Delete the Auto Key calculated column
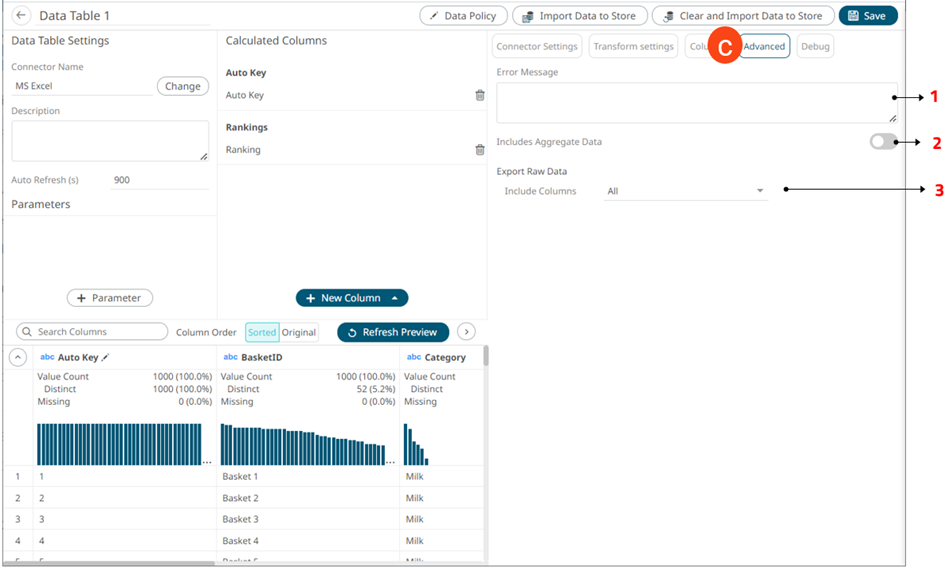 (x=480, y=95)
